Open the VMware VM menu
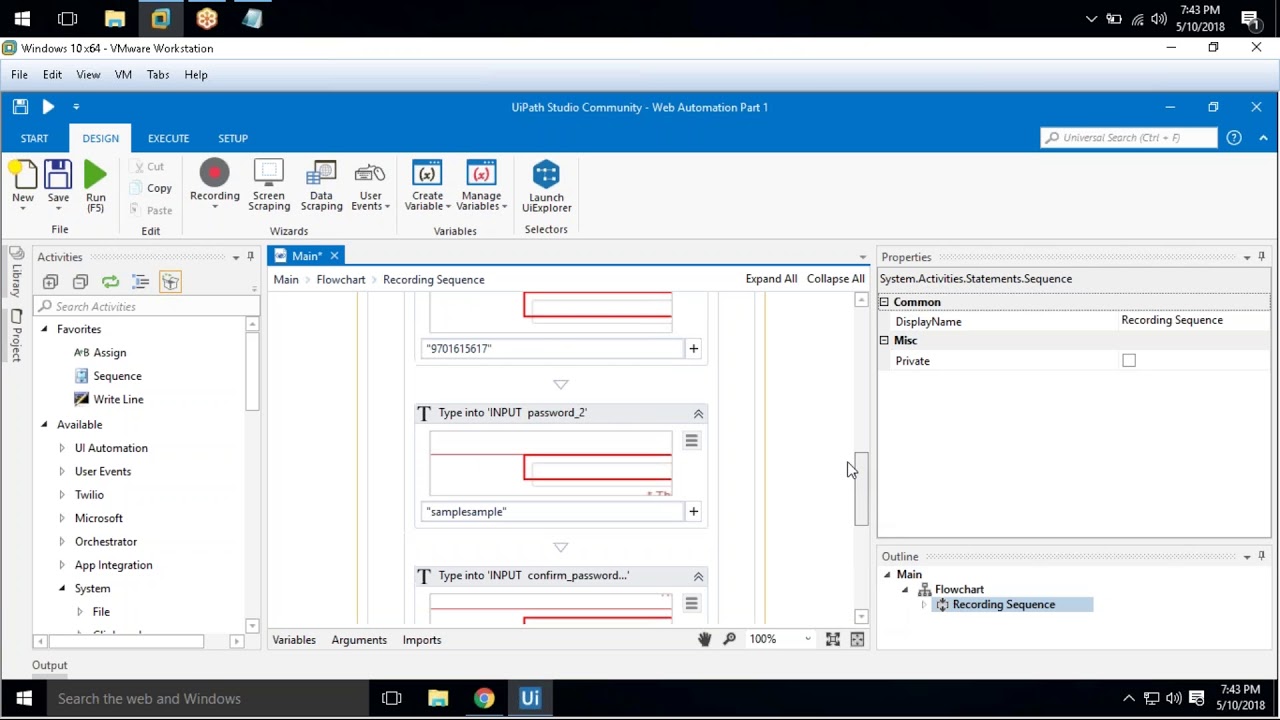 point(123,74)
